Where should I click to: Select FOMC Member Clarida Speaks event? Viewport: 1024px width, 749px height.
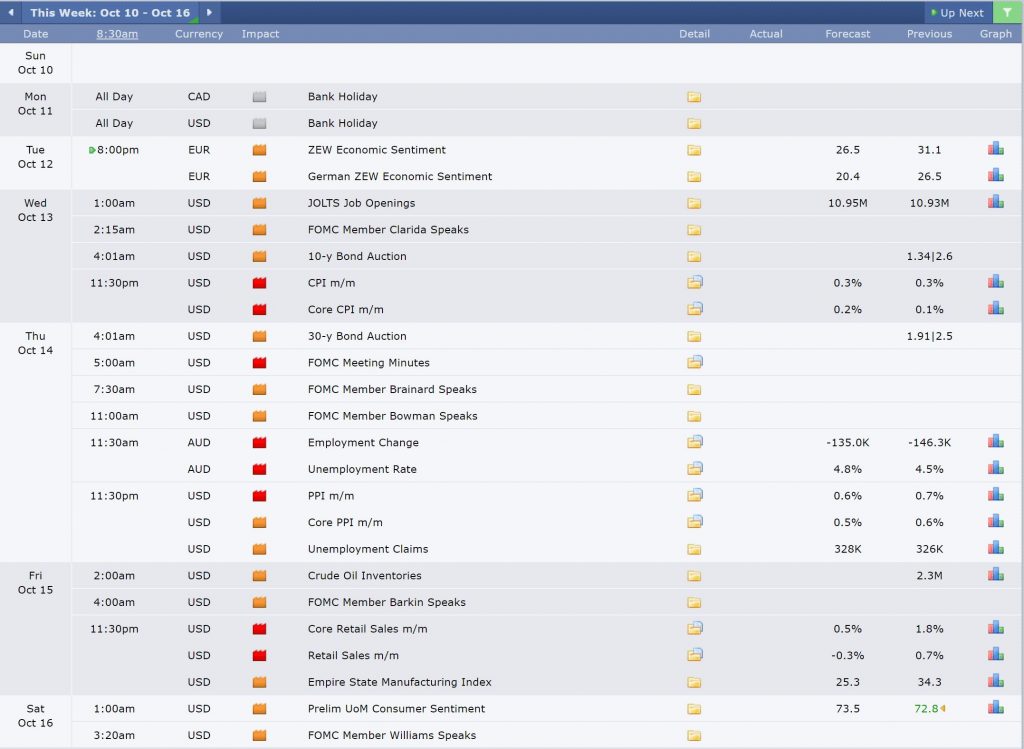388,230
